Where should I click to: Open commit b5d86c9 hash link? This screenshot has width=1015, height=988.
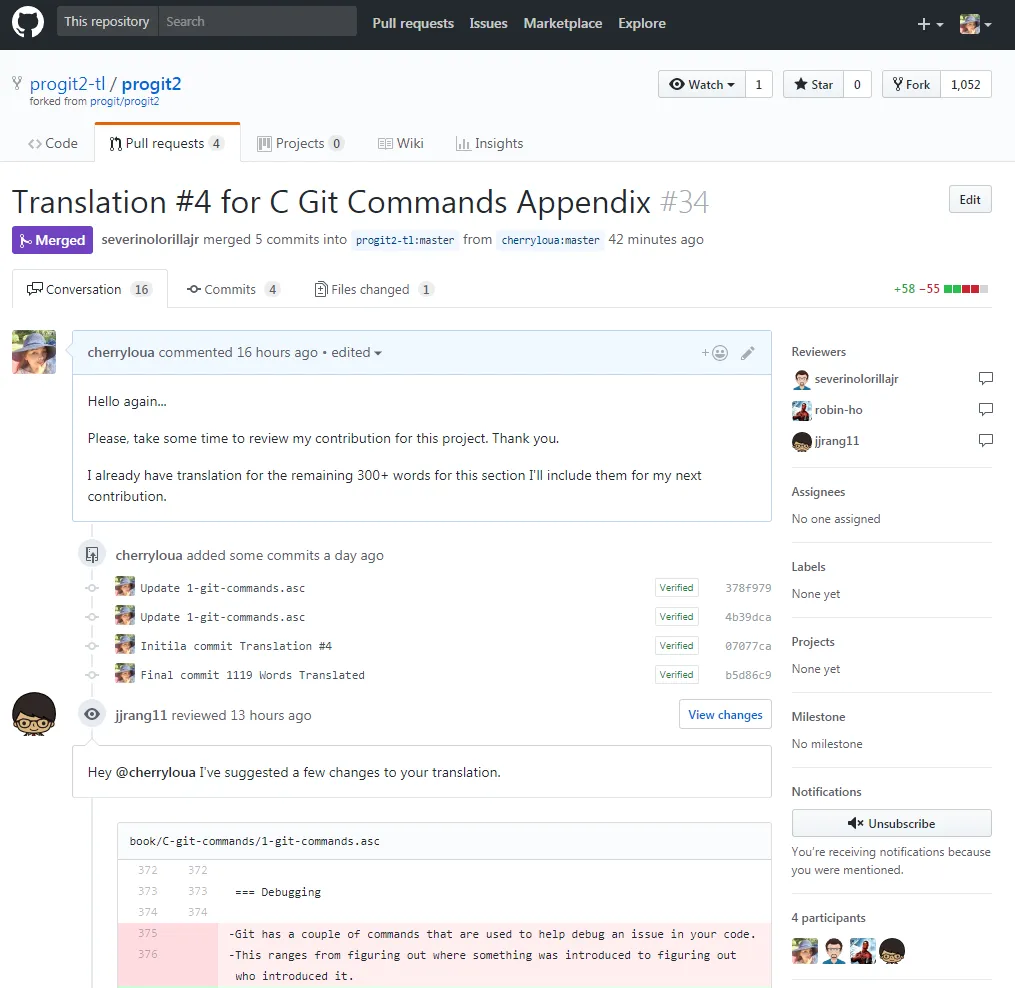[748, 675]
